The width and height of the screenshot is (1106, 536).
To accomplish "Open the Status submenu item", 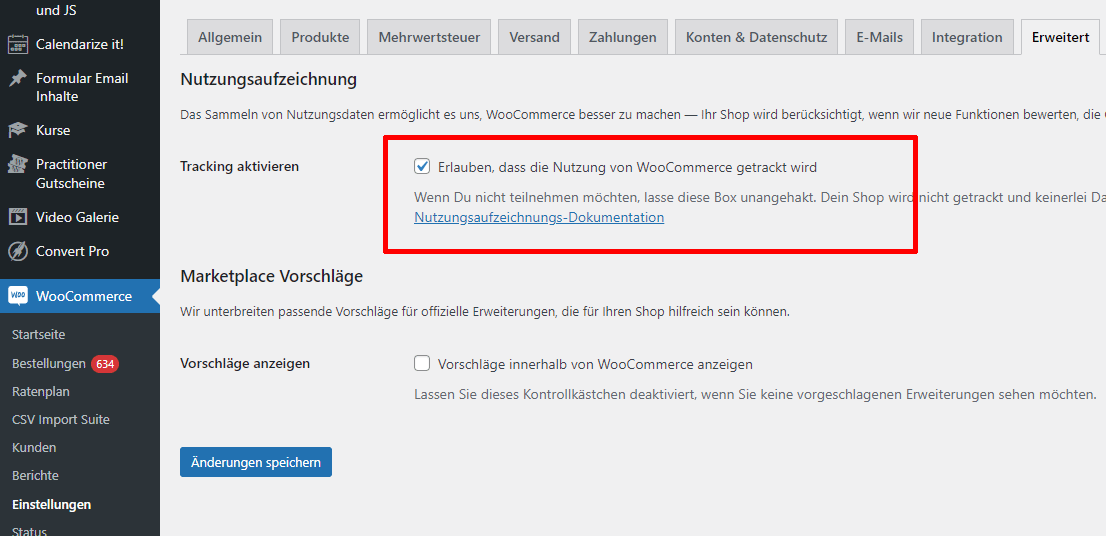I will pos(29,531).
